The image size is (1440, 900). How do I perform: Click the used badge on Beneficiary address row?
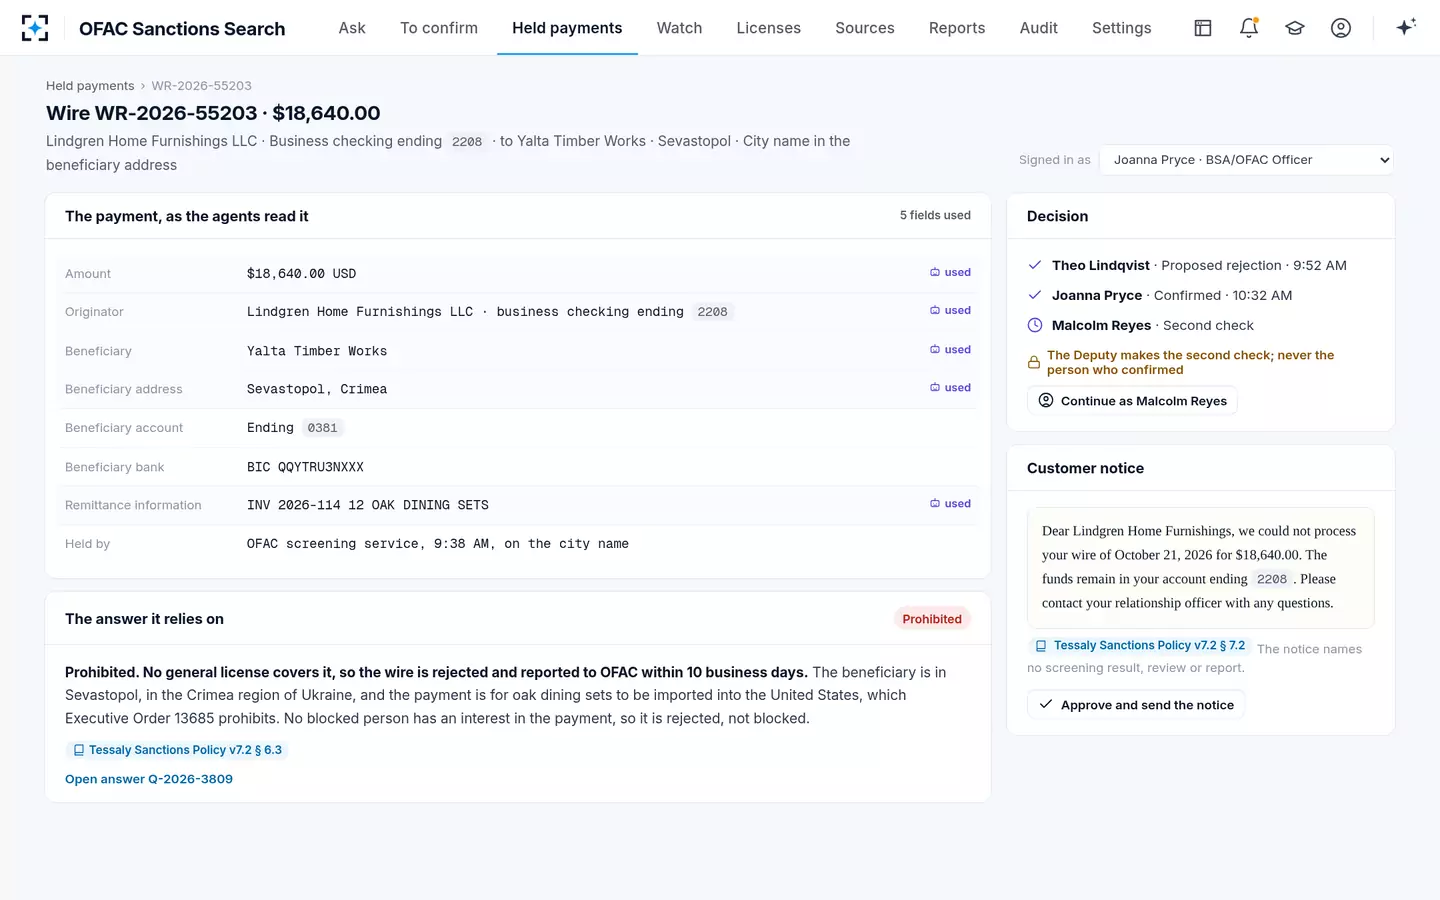tap(950, 387)
